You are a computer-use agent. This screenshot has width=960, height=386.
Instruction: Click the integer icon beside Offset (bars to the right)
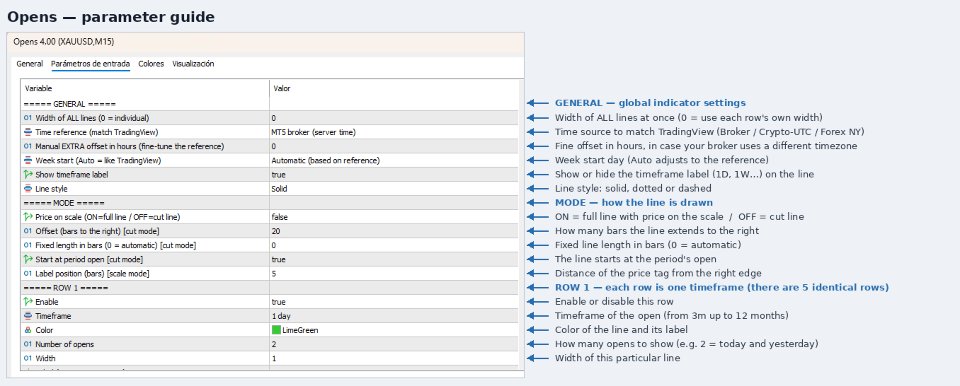28,231
